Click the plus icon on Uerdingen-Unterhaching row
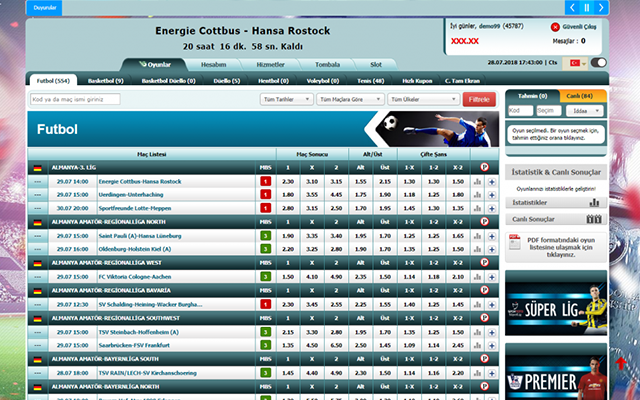The image size is (640, 400). click(491, 195)
